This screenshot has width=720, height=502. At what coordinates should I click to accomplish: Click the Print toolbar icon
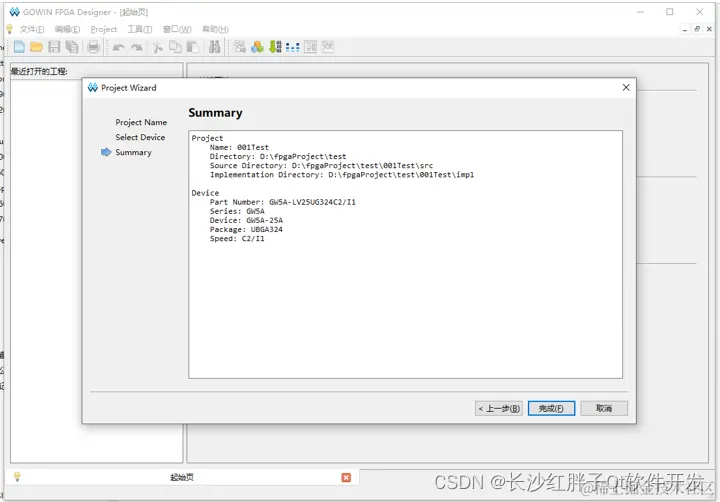93,47
